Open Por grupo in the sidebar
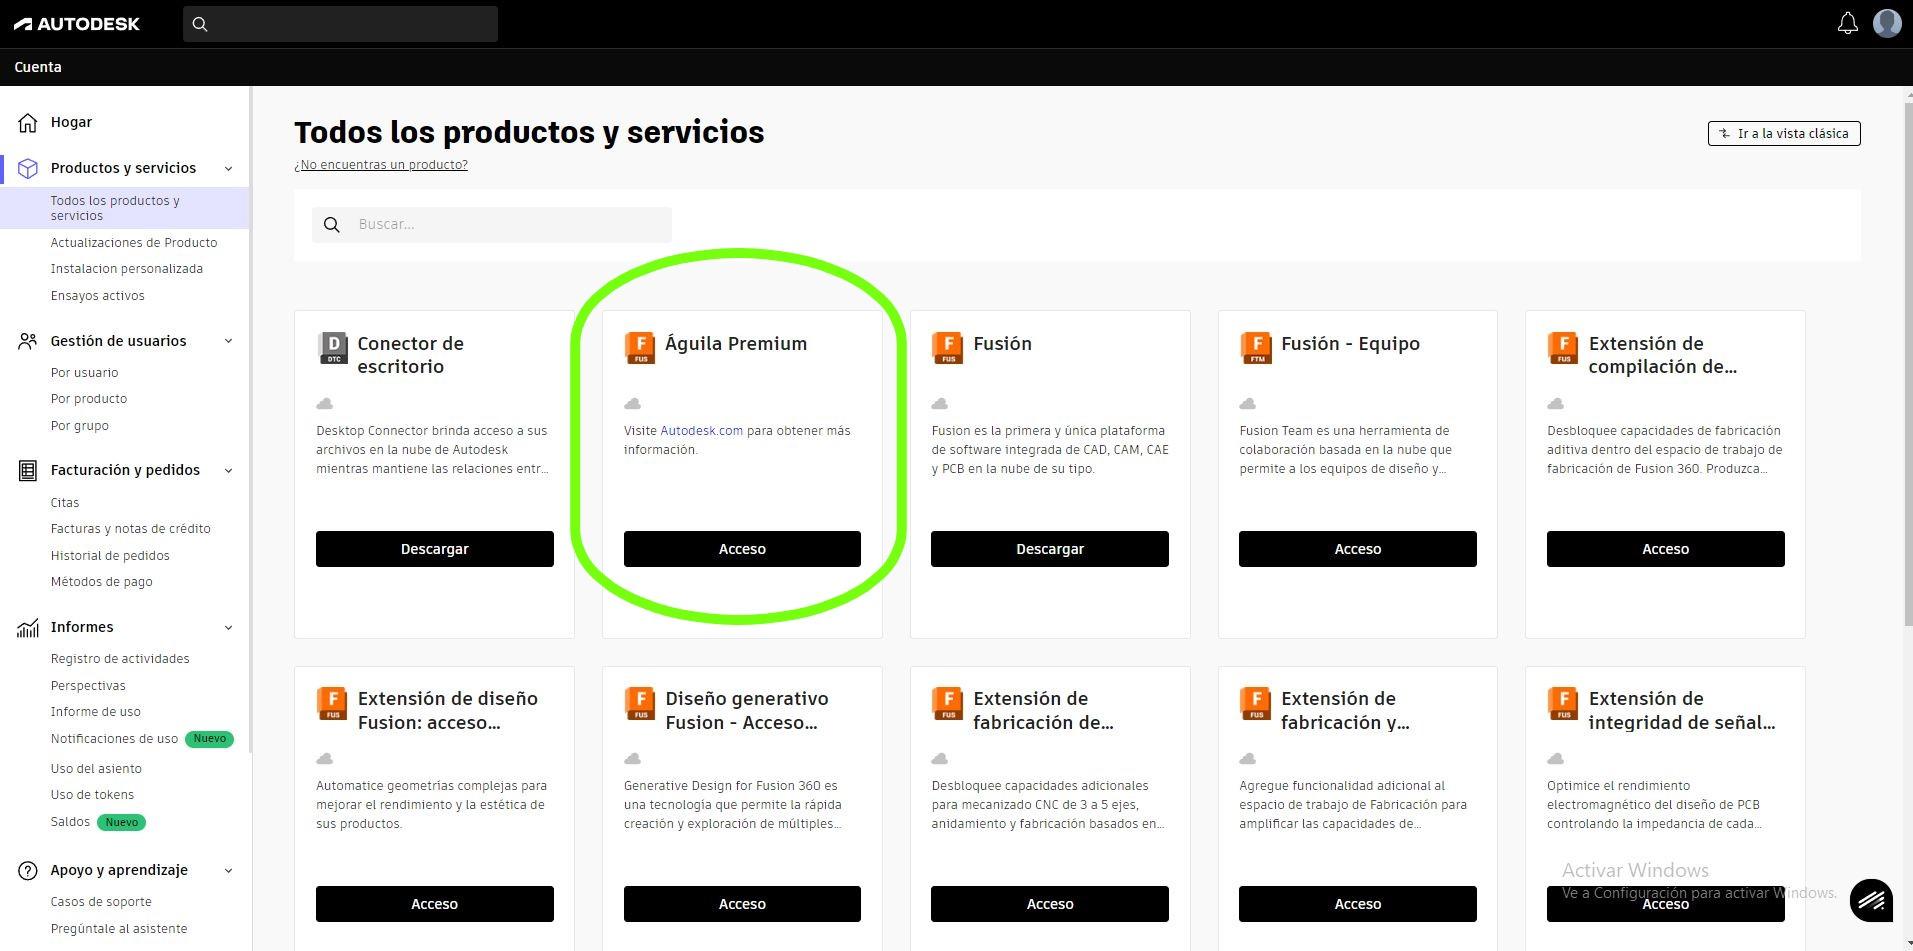1913x951 pixels. click(x=80, y=426)
